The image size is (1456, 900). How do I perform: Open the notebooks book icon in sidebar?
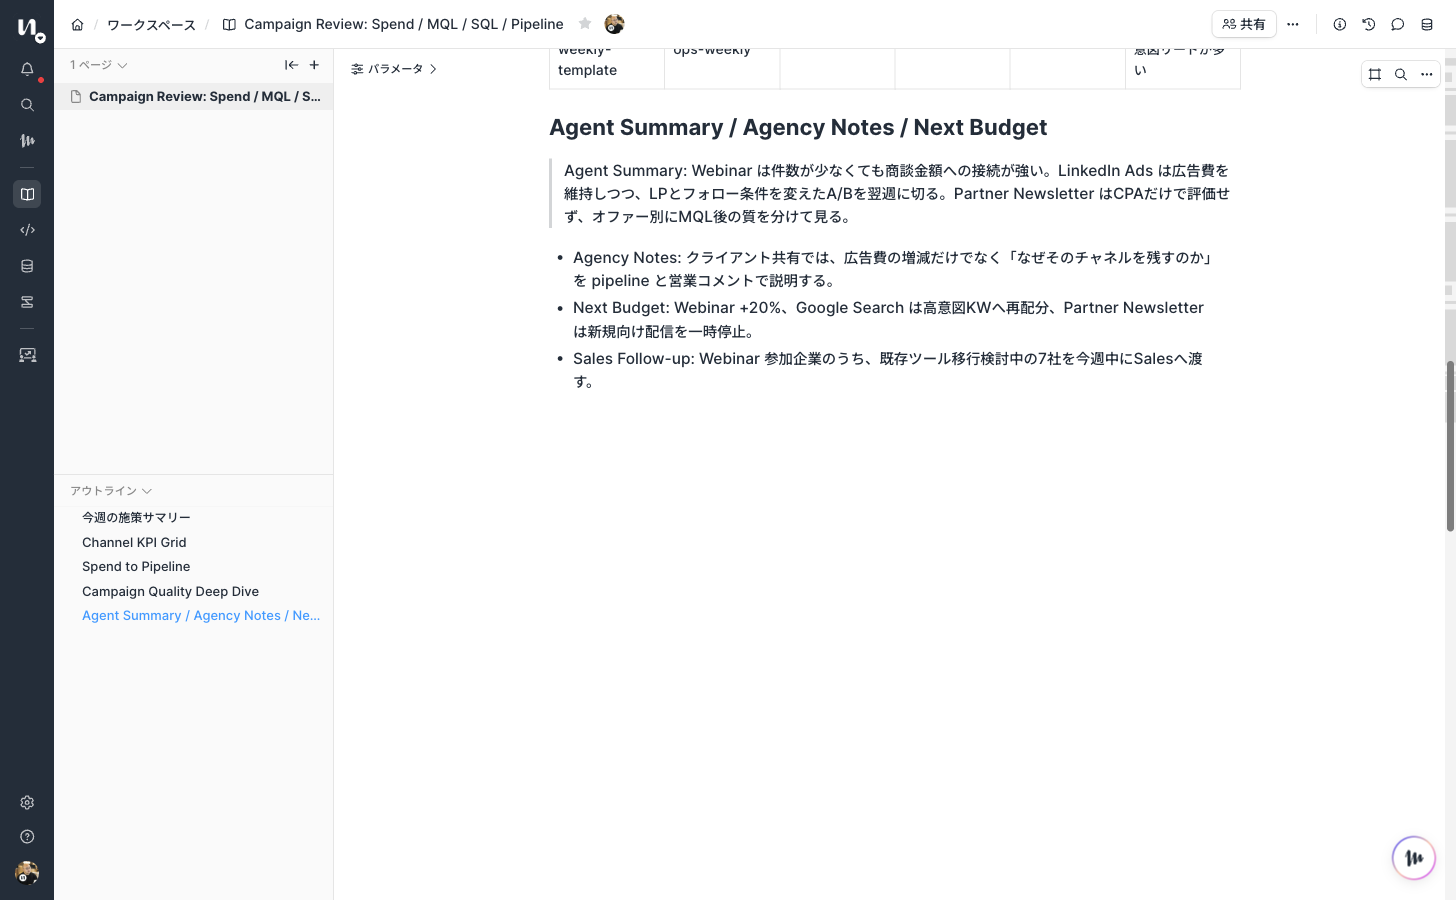point(27,194)
